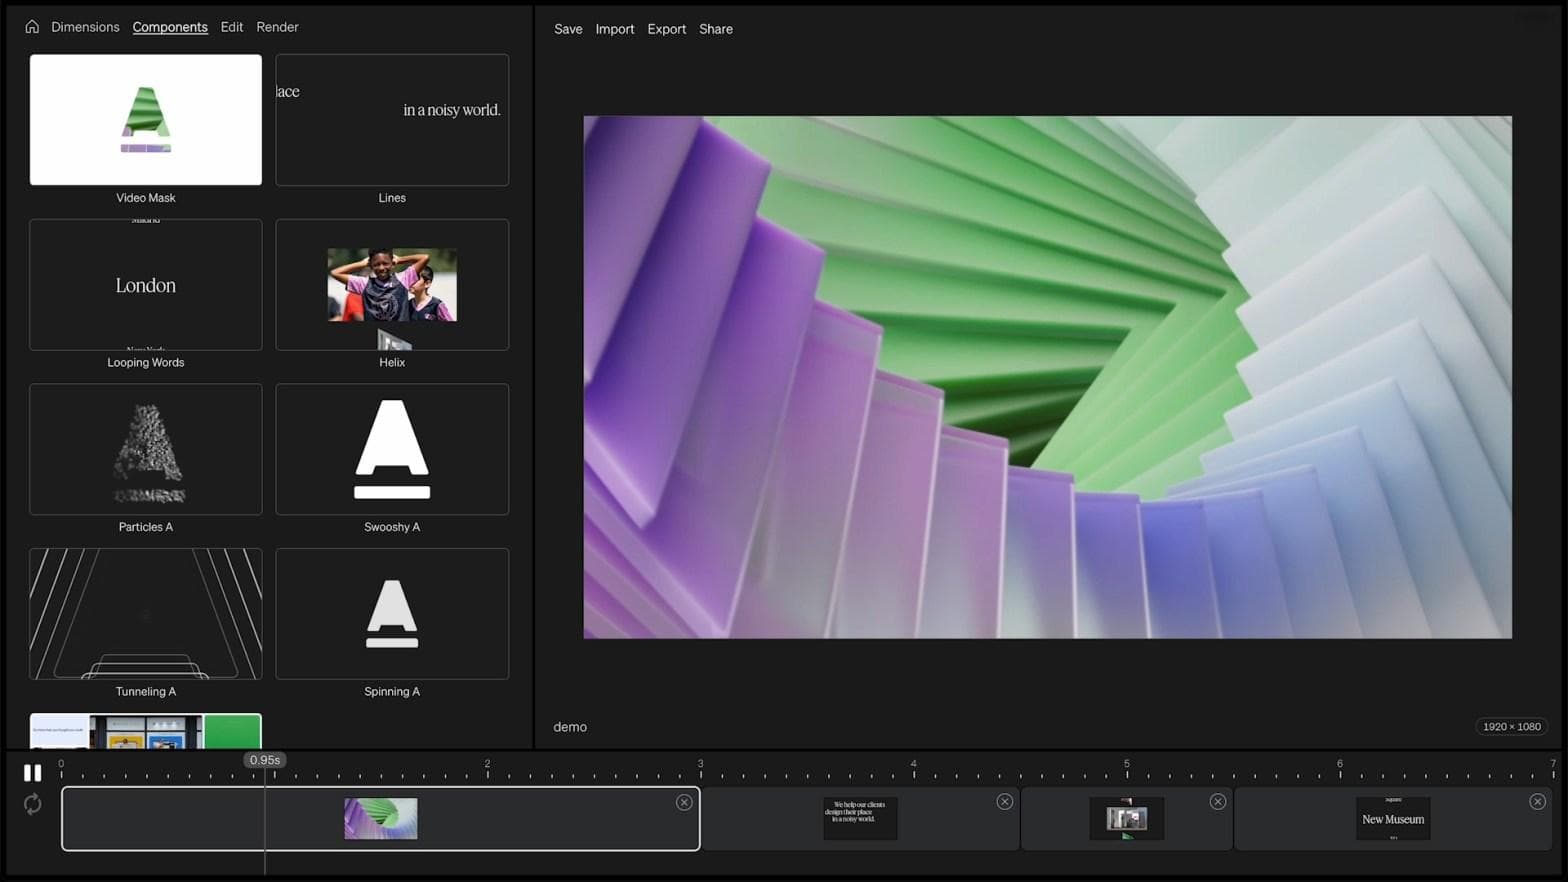Screen dimensions: 1568x882
Task: Go to the home icon
Action: [x=32, y=27]
